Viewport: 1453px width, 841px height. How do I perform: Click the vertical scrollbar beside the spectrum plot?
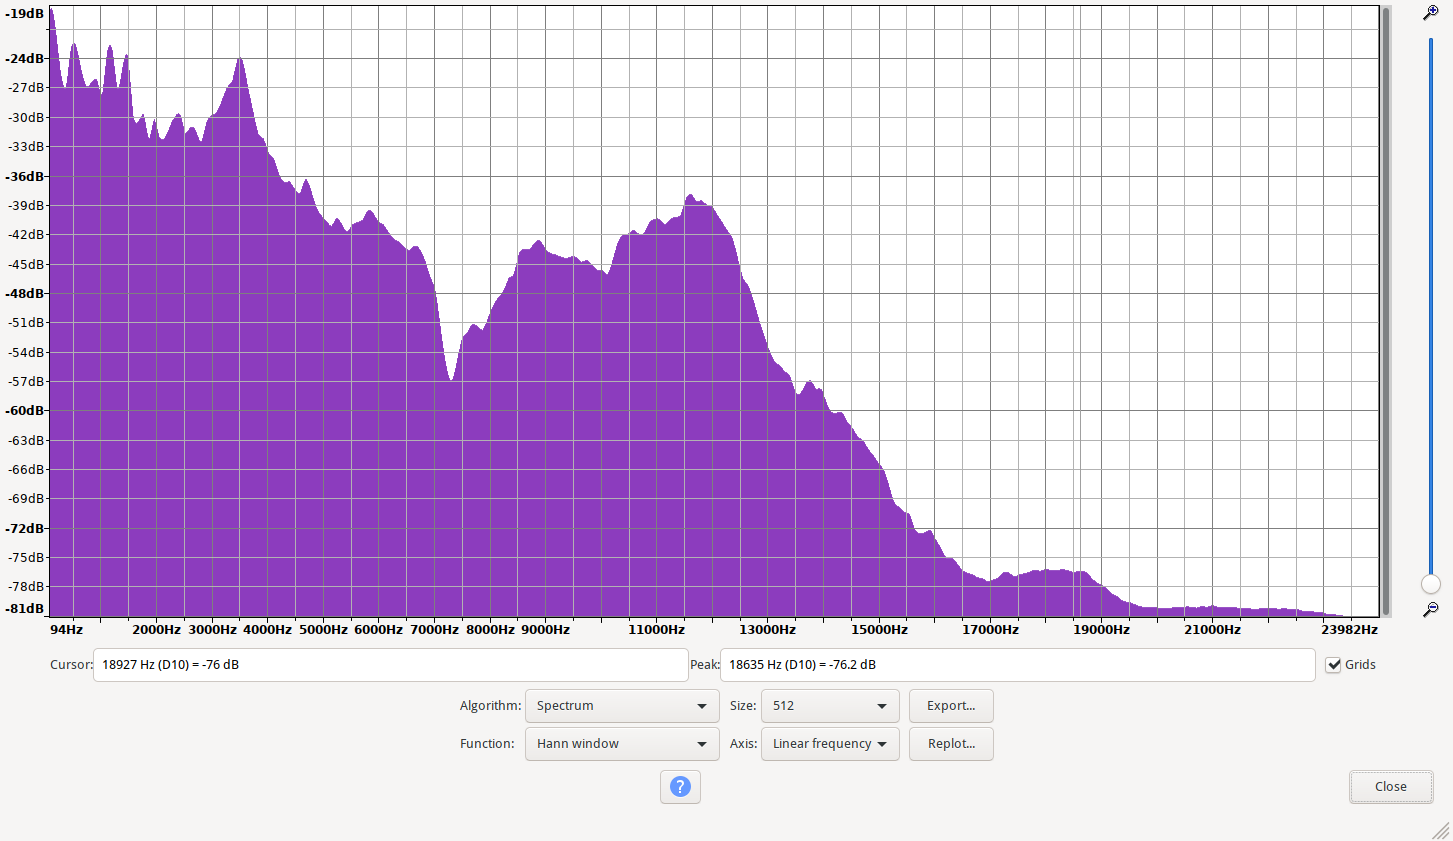click(x=1386, y=311)
